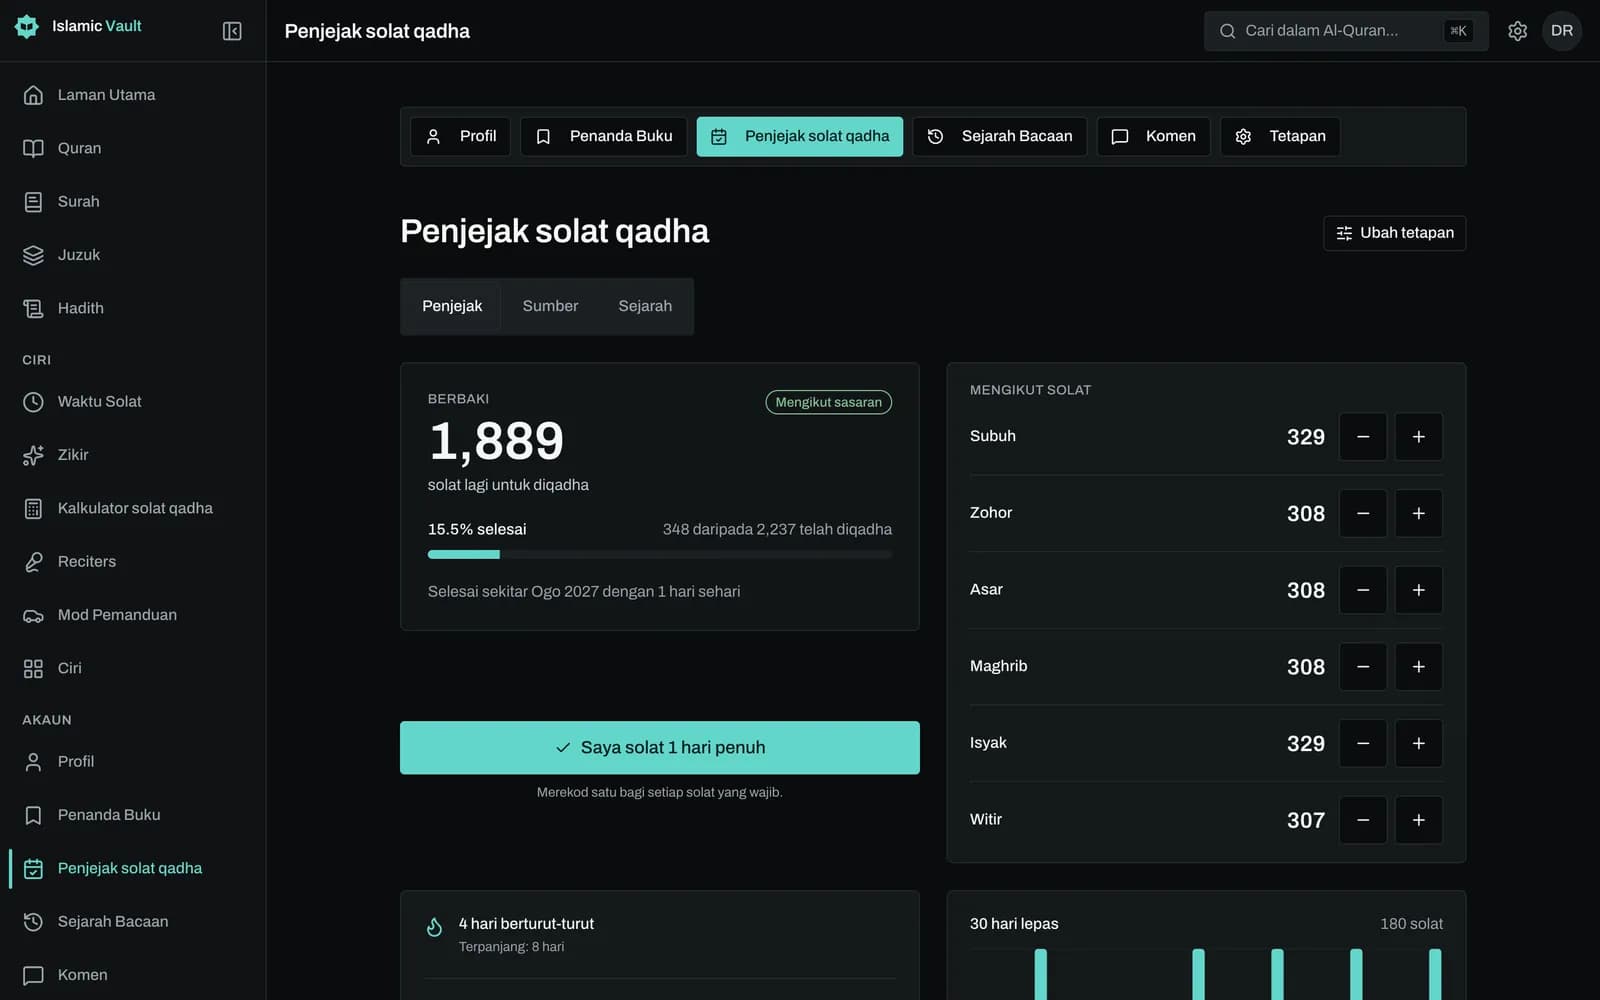The image size is (1600, 1000).
Task: Click the Juzuk layers icon
Action: pyautogui.click(x=33, y=255)
